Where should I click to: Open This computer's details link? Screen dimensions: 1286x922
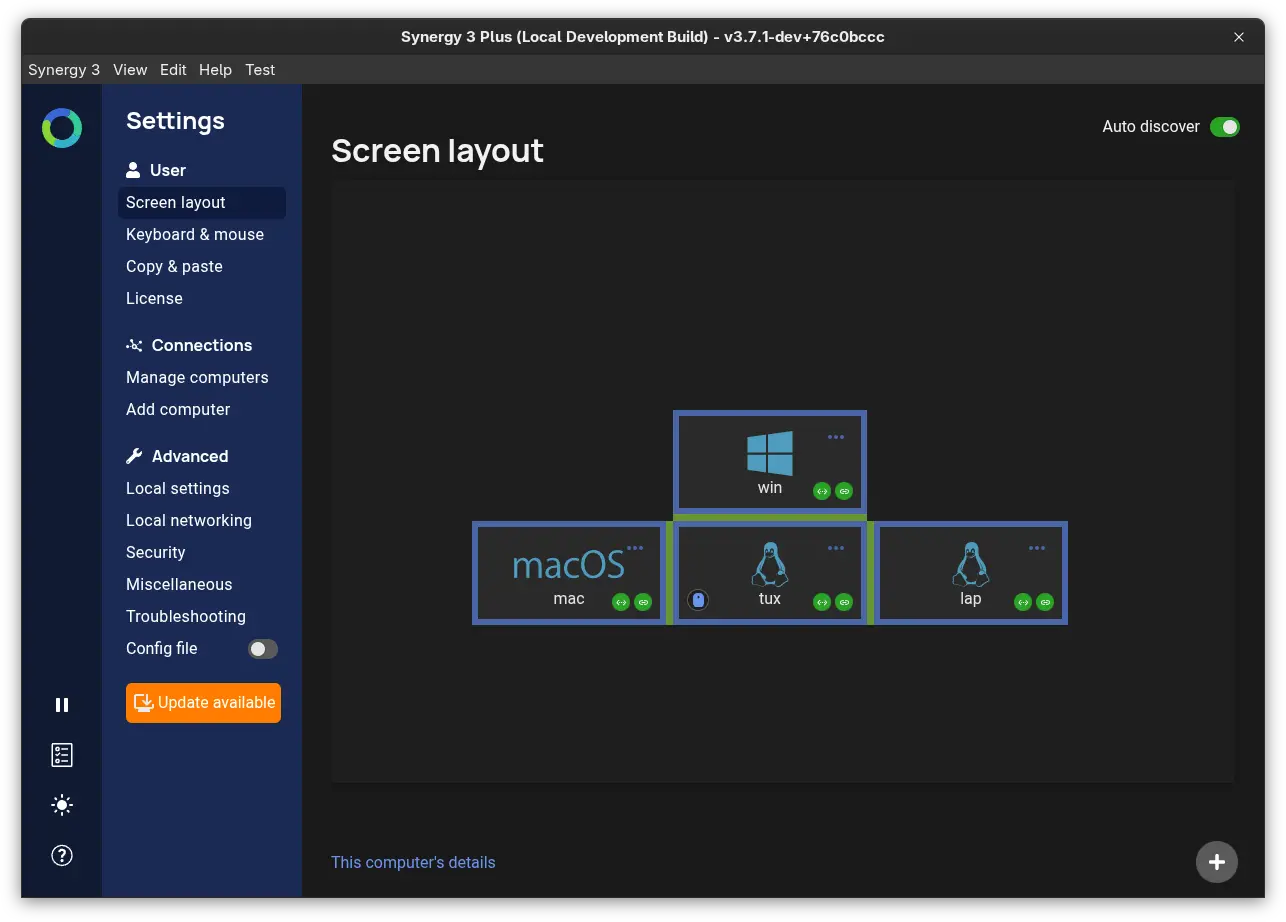pos(413,862)
